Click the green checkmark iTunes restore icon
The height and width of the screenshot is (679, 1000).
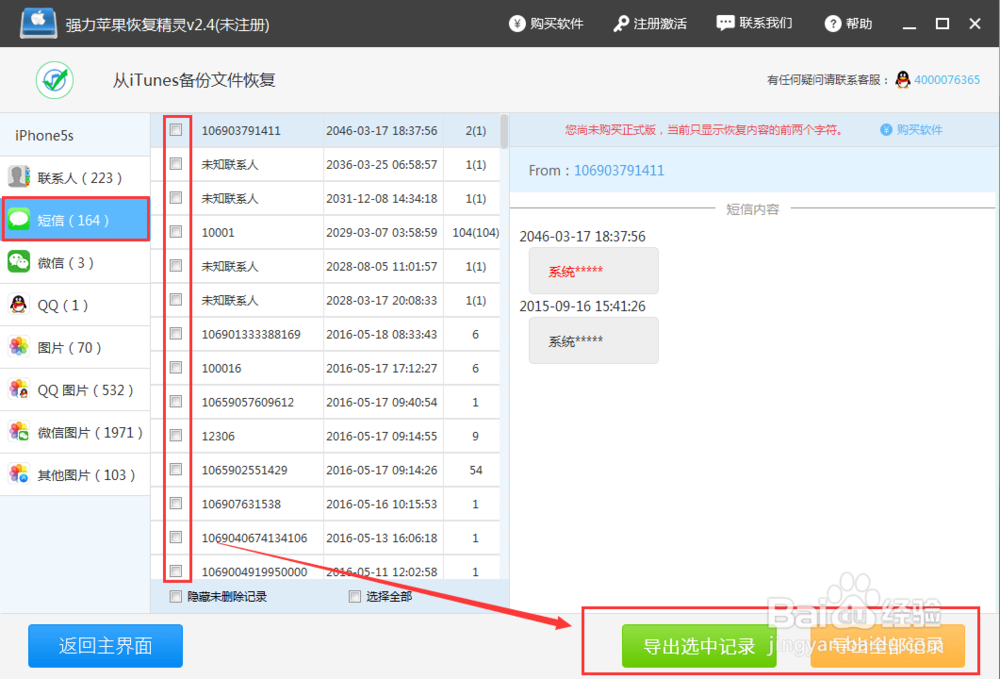pyautogui.click(x=55, y=80)
